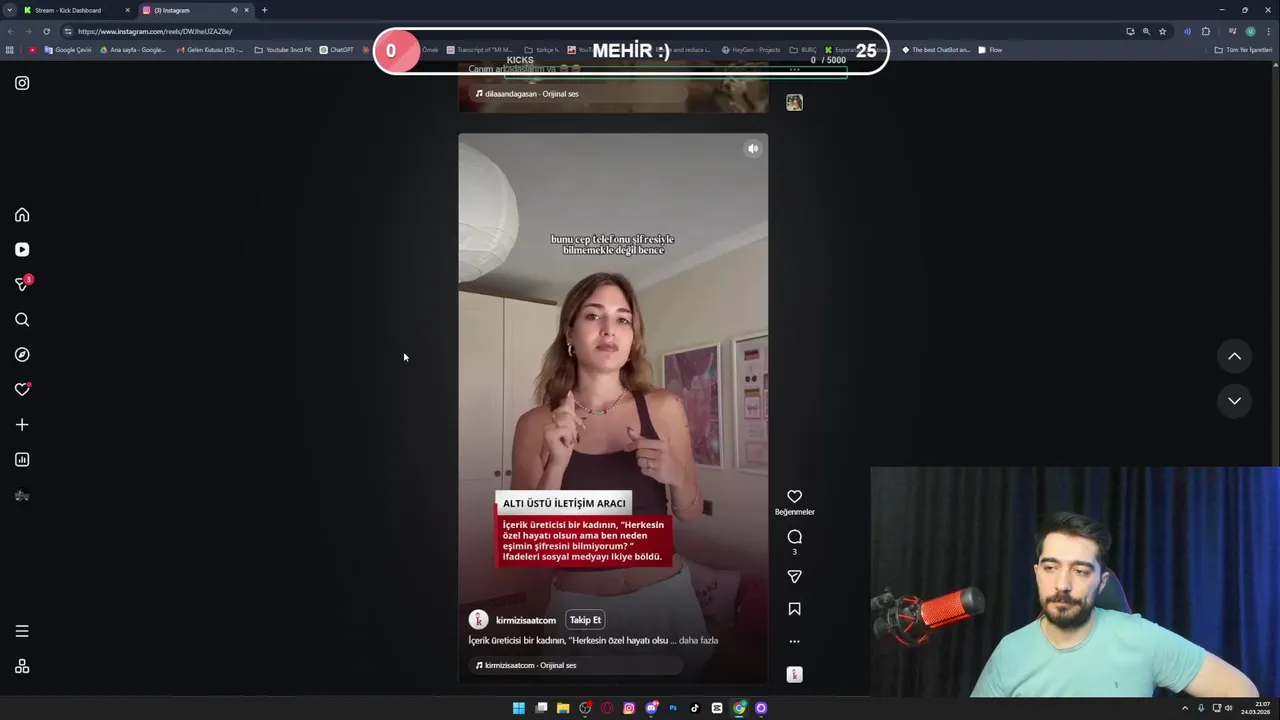Screen dimensions: 1280x720
Task: Open the Extensions puzzle icon
Action: [1205, 31]
